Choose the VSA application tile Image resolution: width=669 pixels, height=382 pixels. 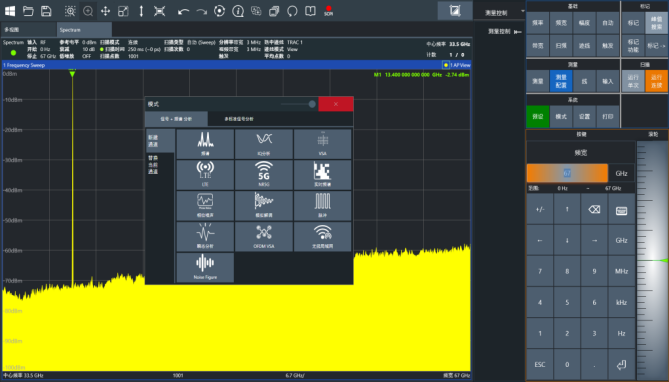[x=323, y=144]
